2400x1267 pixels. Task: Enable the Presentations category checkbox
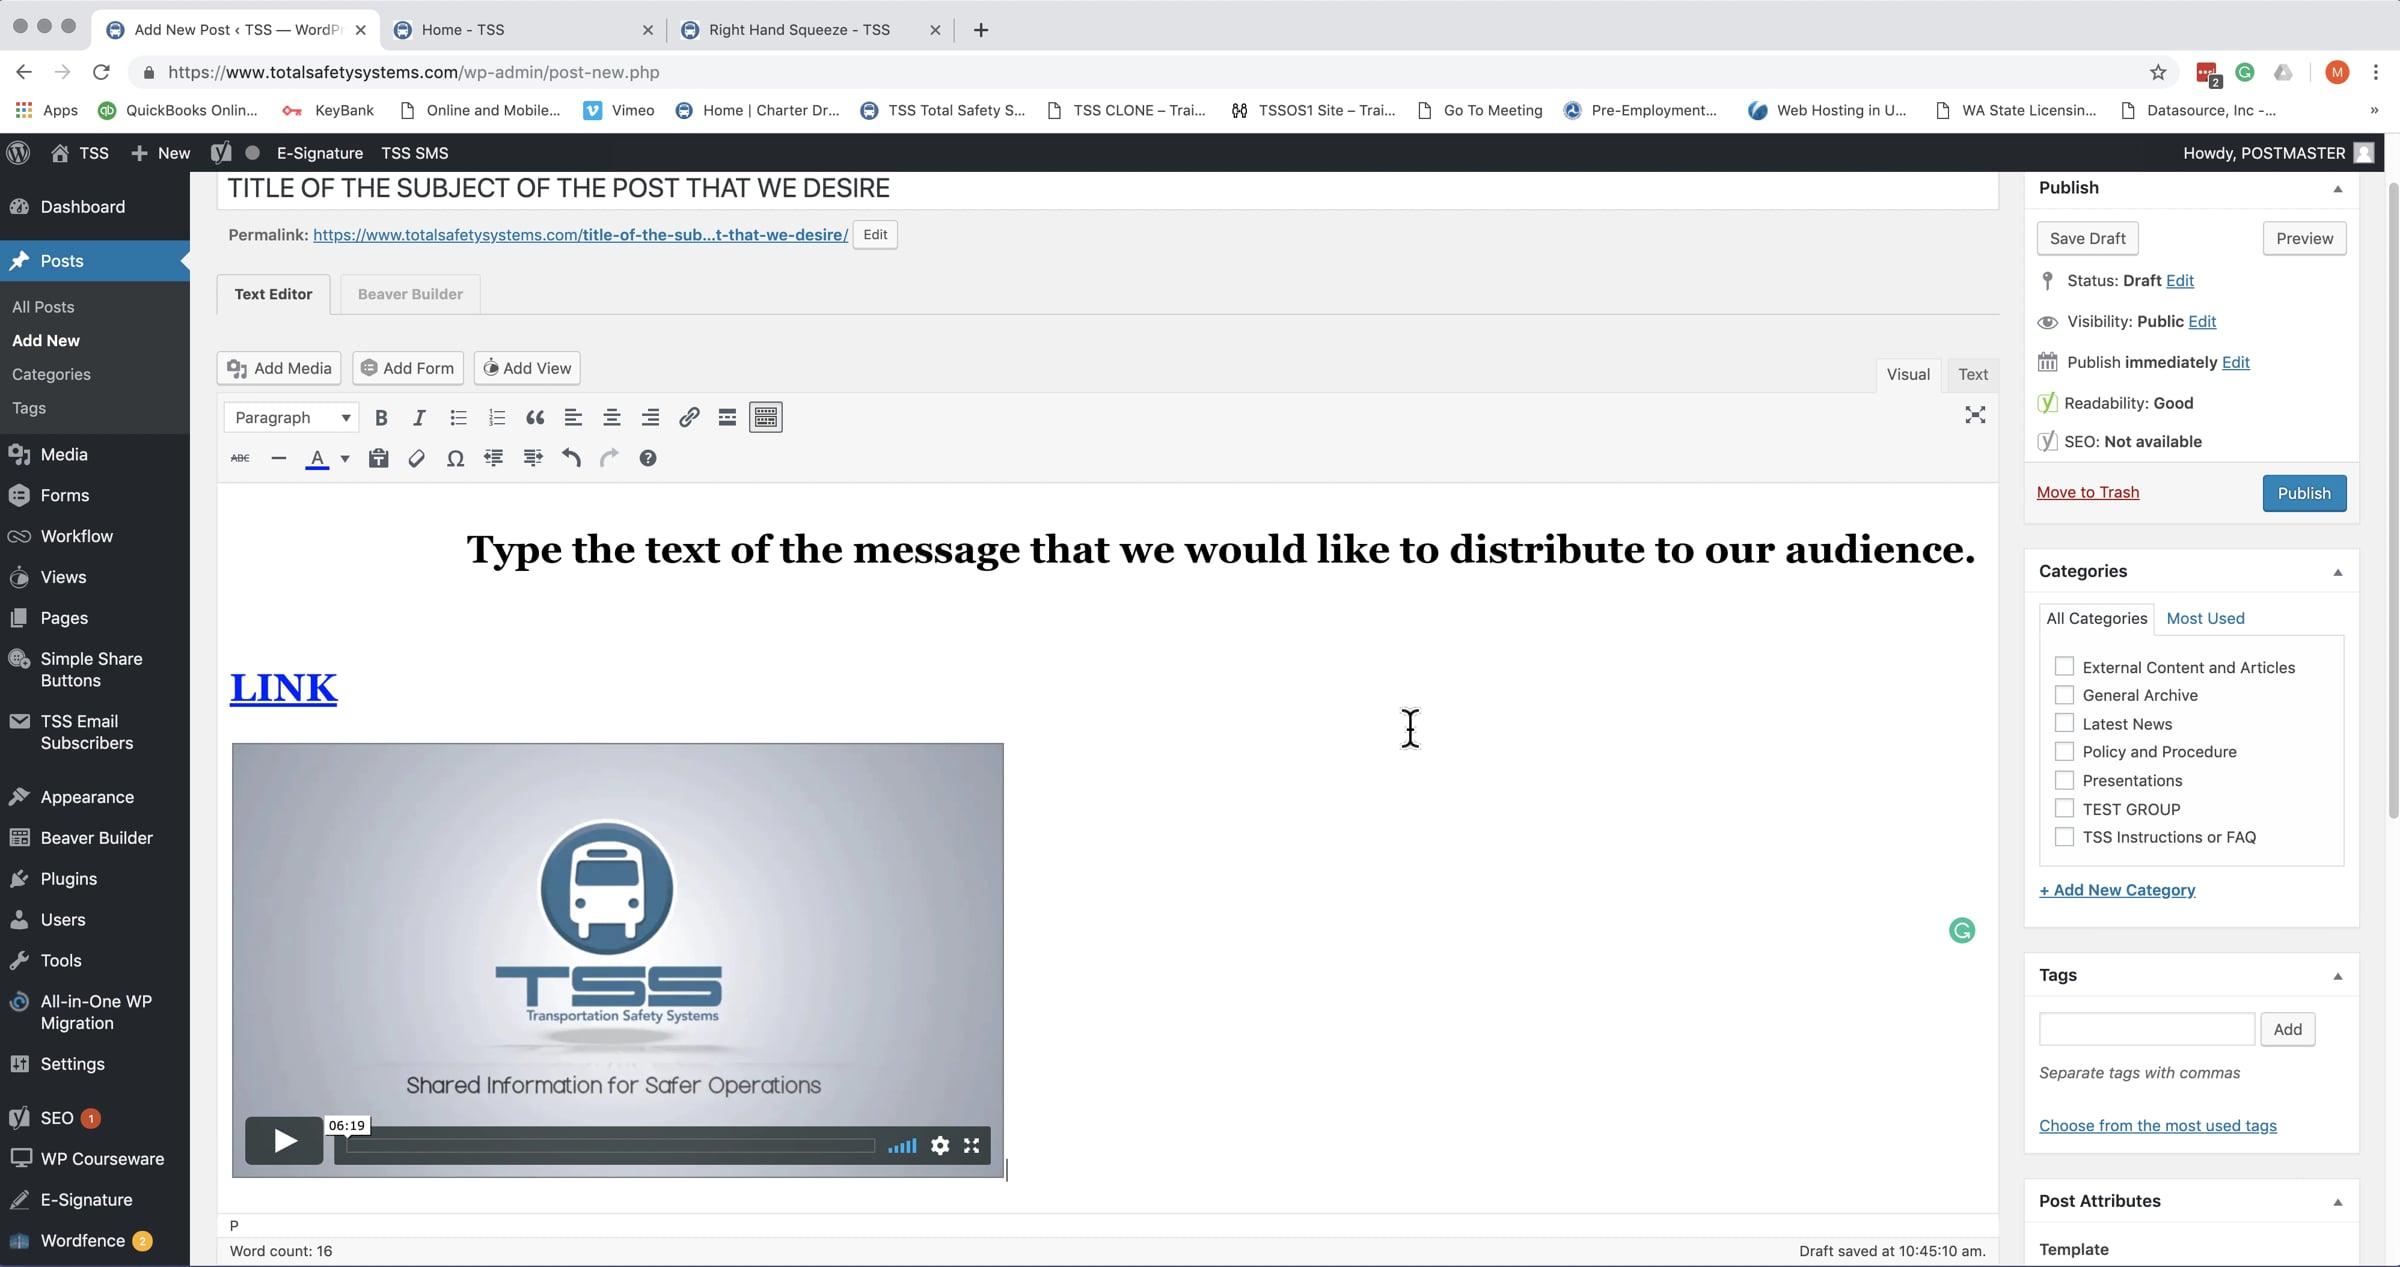click(x=2064, y=780)
